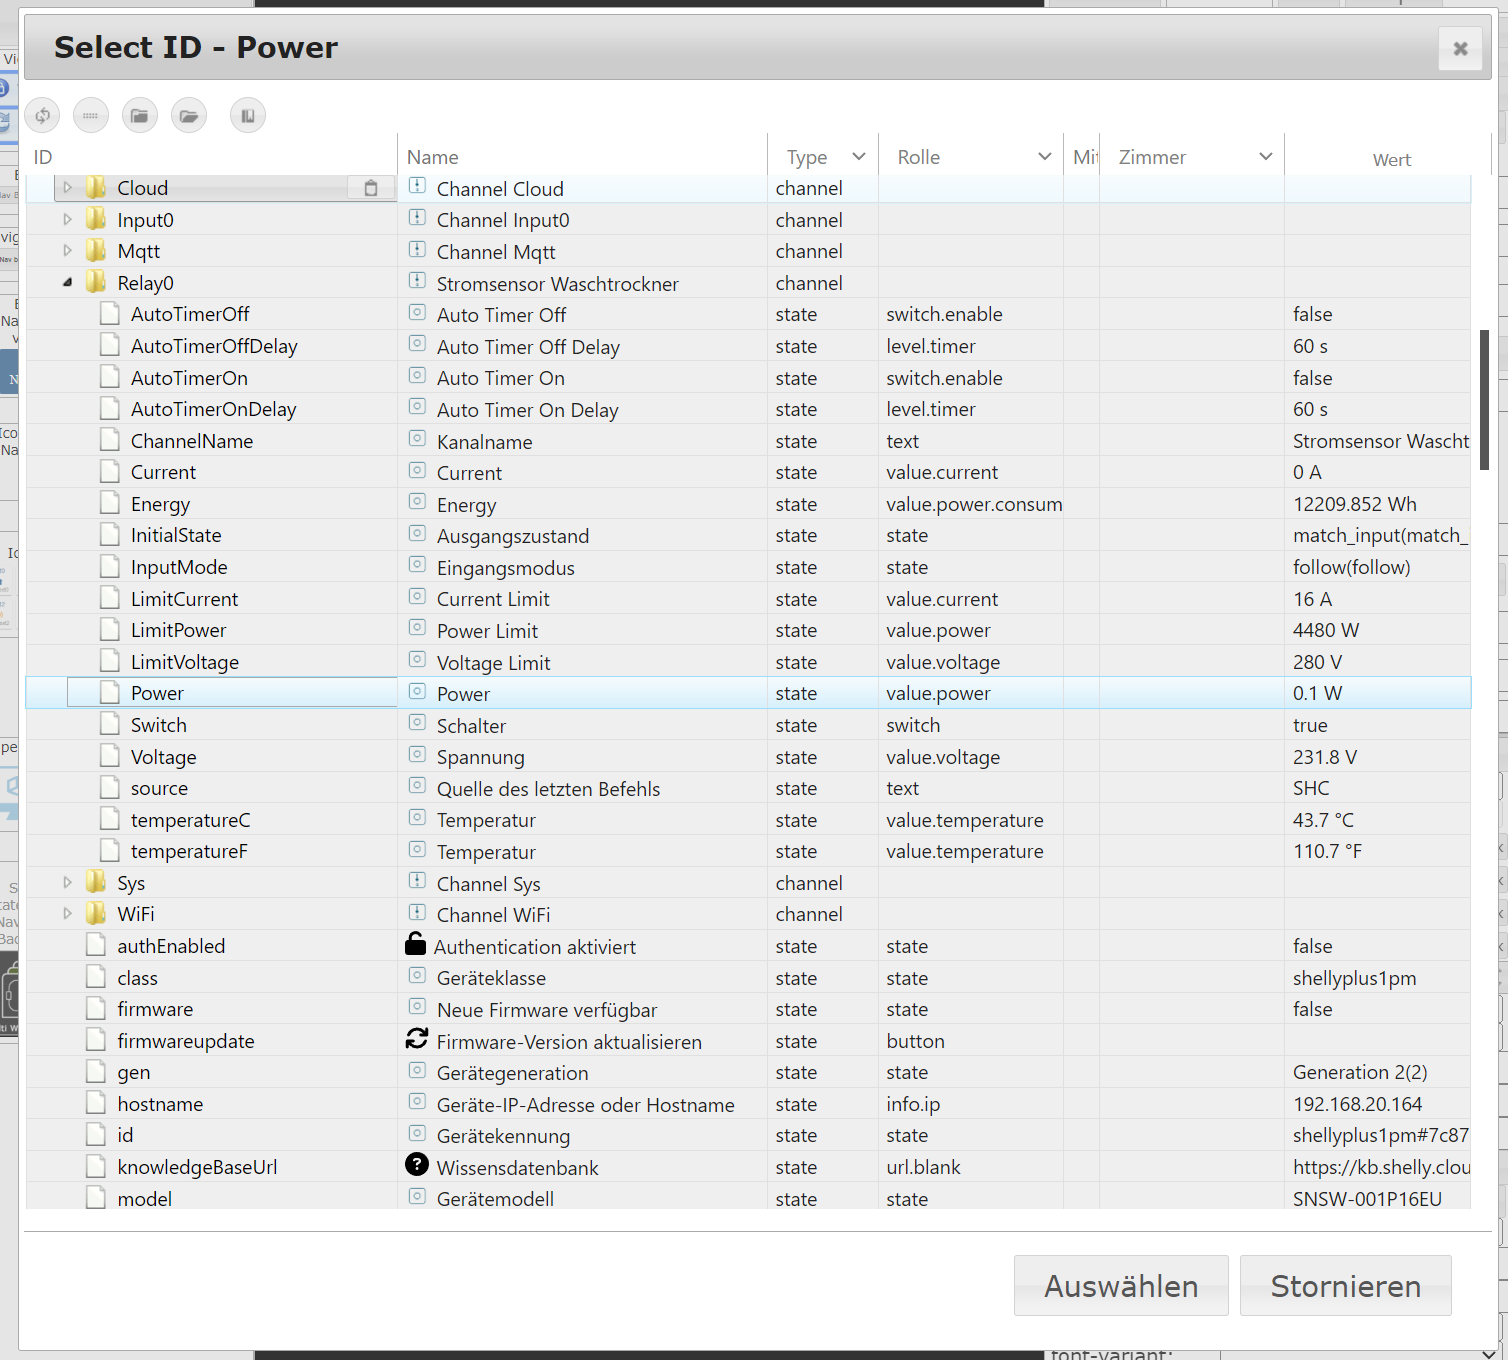Click state icon beside Spannung name
This screenshot has height=1360, width=1508.
point(417,756)
